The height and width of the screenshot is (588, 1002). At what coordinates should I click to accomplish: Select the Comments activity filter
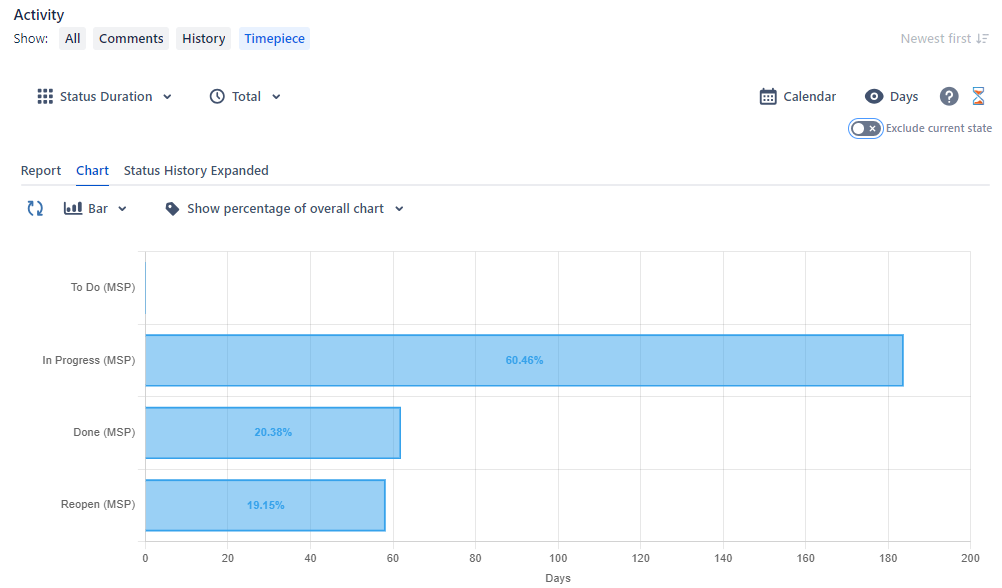point(130,38)
